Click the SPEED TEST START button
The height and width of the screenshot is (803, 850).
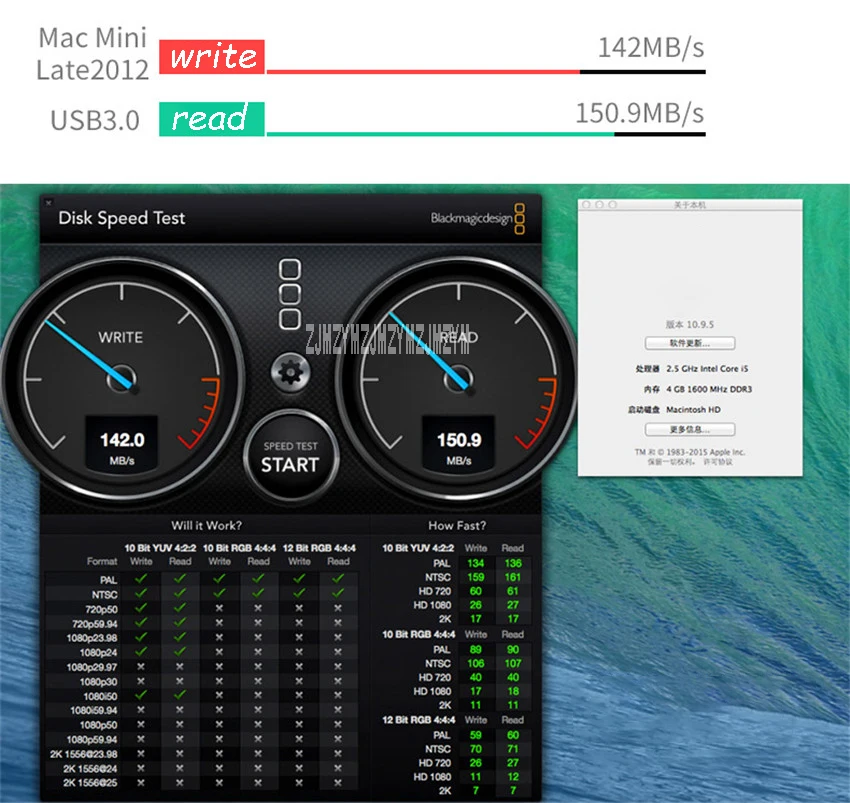pos(291,456)
